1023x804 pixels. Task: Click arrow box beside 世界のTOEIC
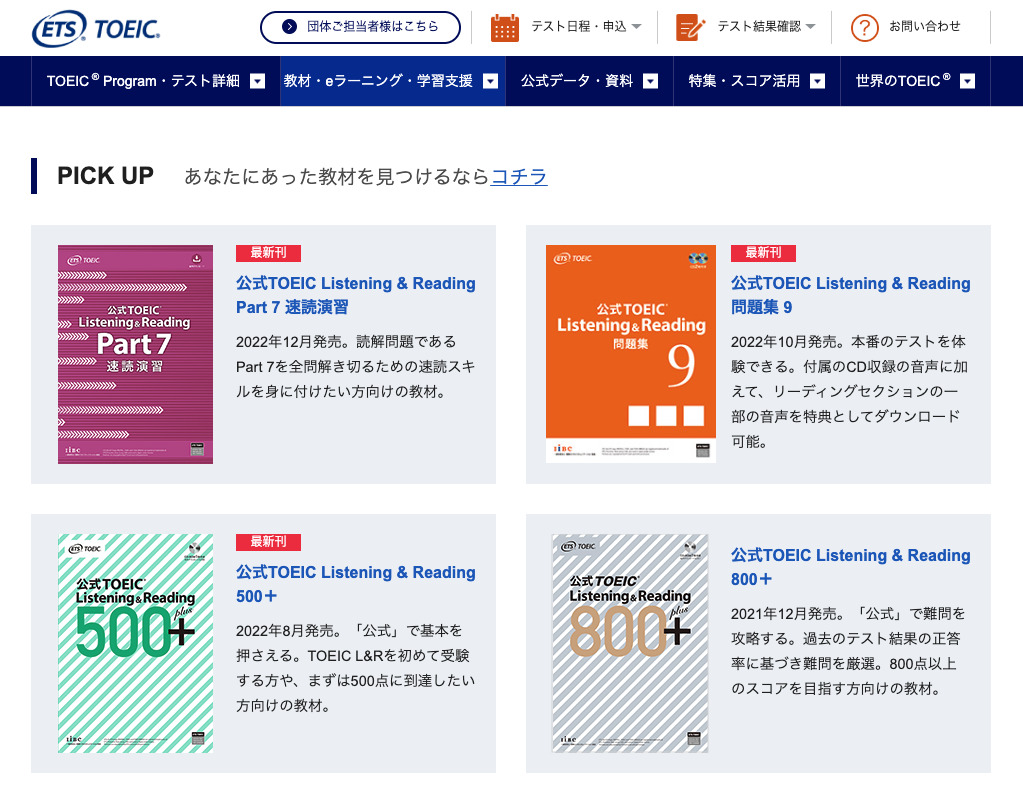[968, 81]
